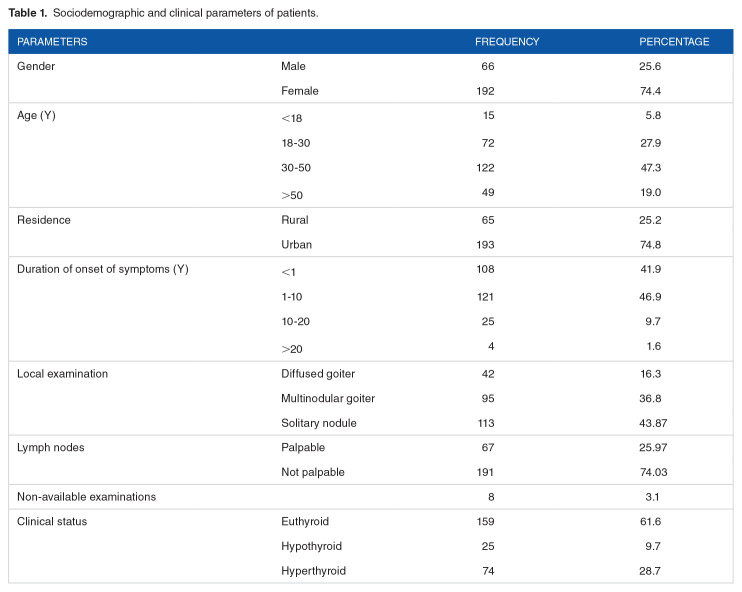The image size is (742, 592).
Task: Click the Non-available examinations label
Action: click(x=87, y=497)
